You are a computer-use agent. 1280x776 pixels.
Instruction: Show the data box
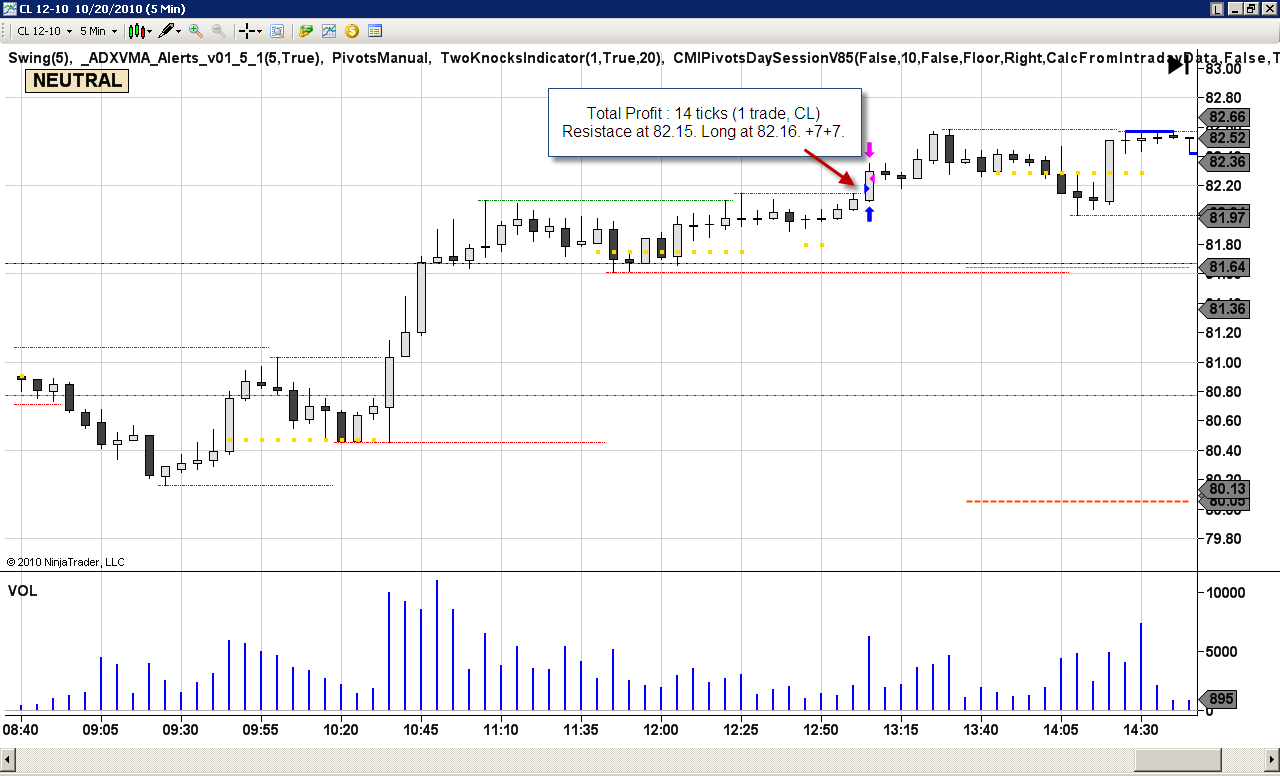(x=277, y=31)
